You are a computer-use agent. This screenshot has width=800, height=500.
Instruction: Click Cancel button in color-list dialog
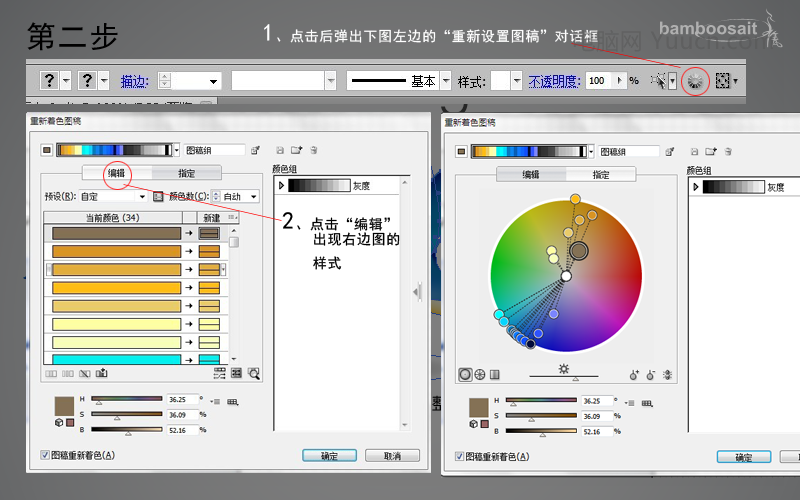(x=392, y=456)
